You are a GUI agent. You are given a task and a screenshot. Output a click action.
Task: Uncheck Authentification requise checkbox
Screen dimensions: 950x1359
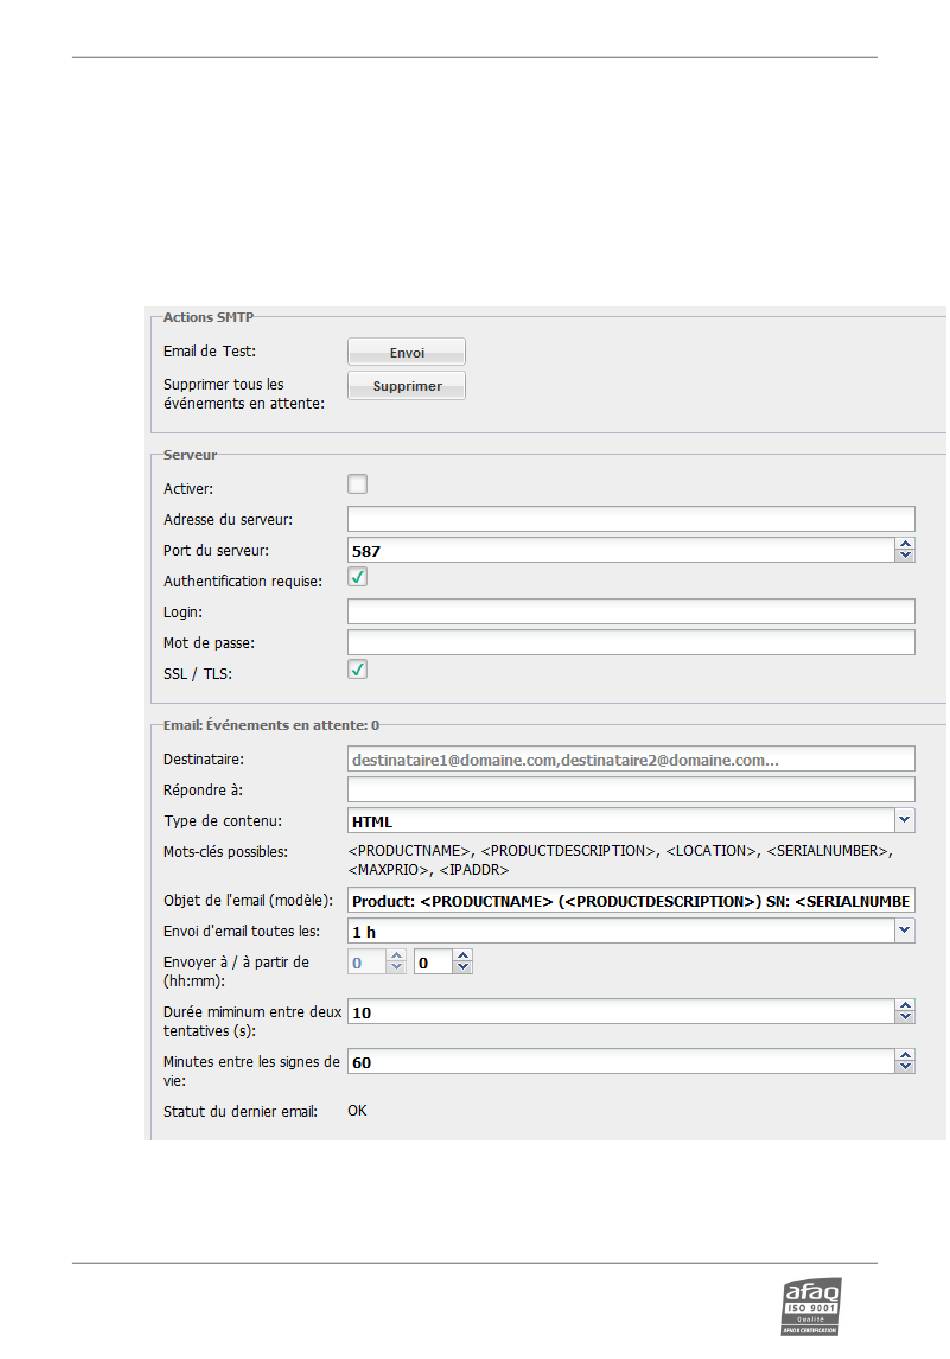(357, 577)
